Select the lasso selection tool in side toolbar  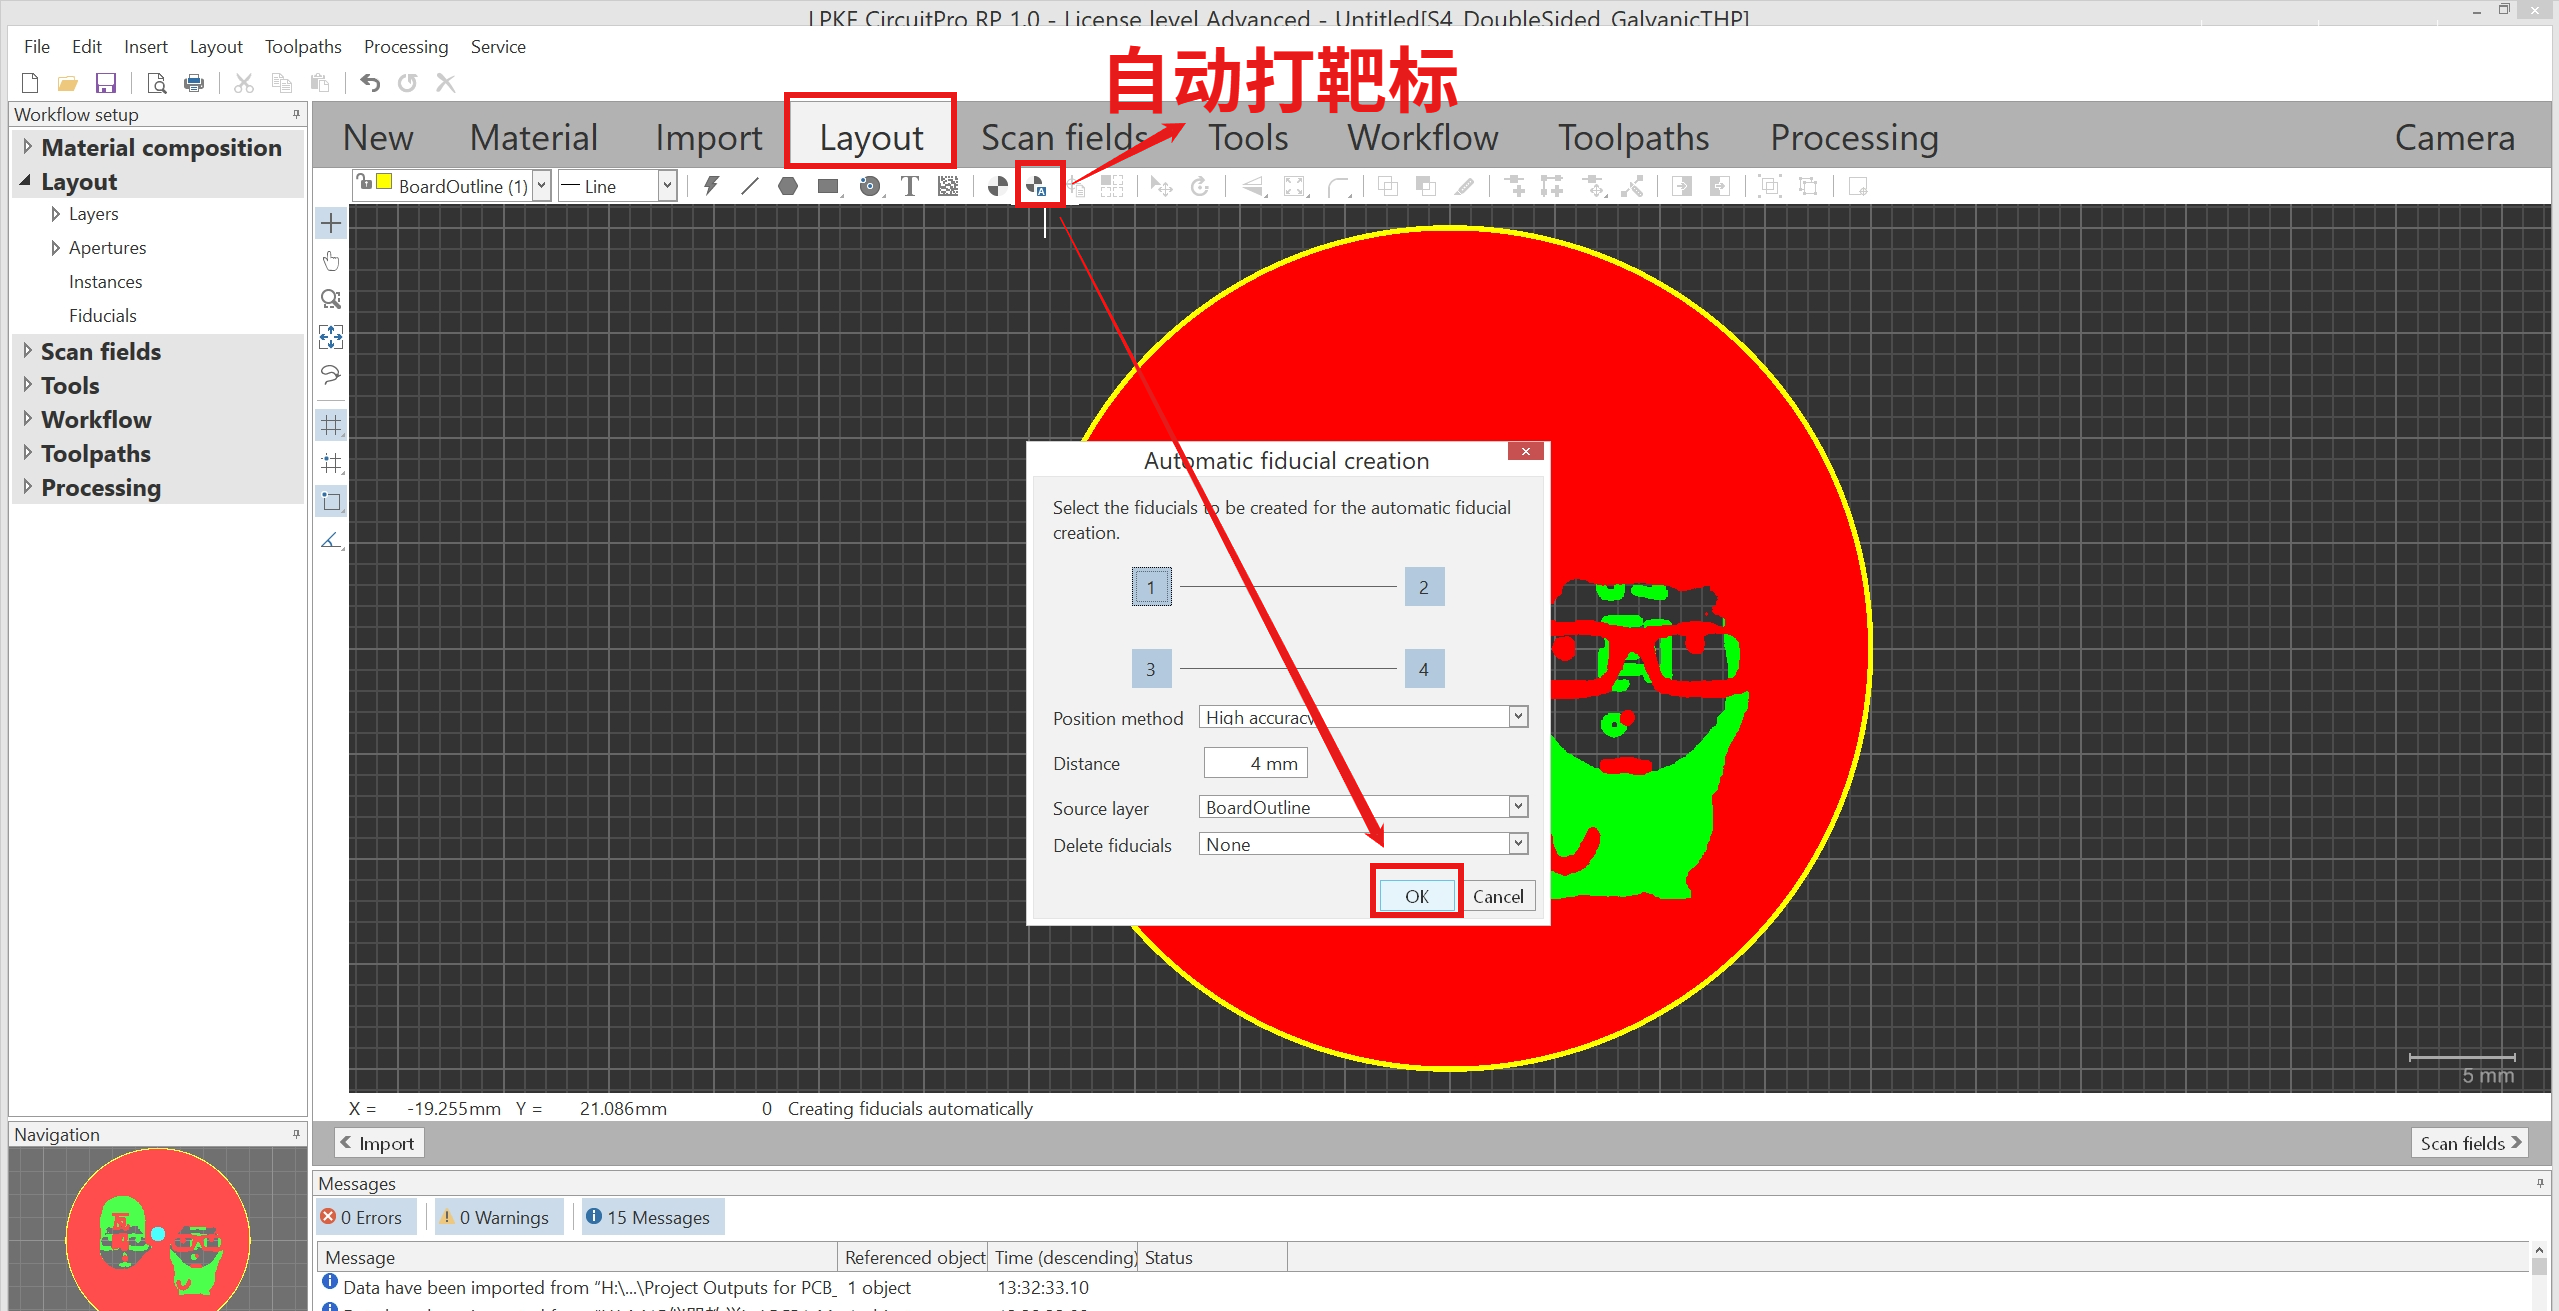coord(331,375)
